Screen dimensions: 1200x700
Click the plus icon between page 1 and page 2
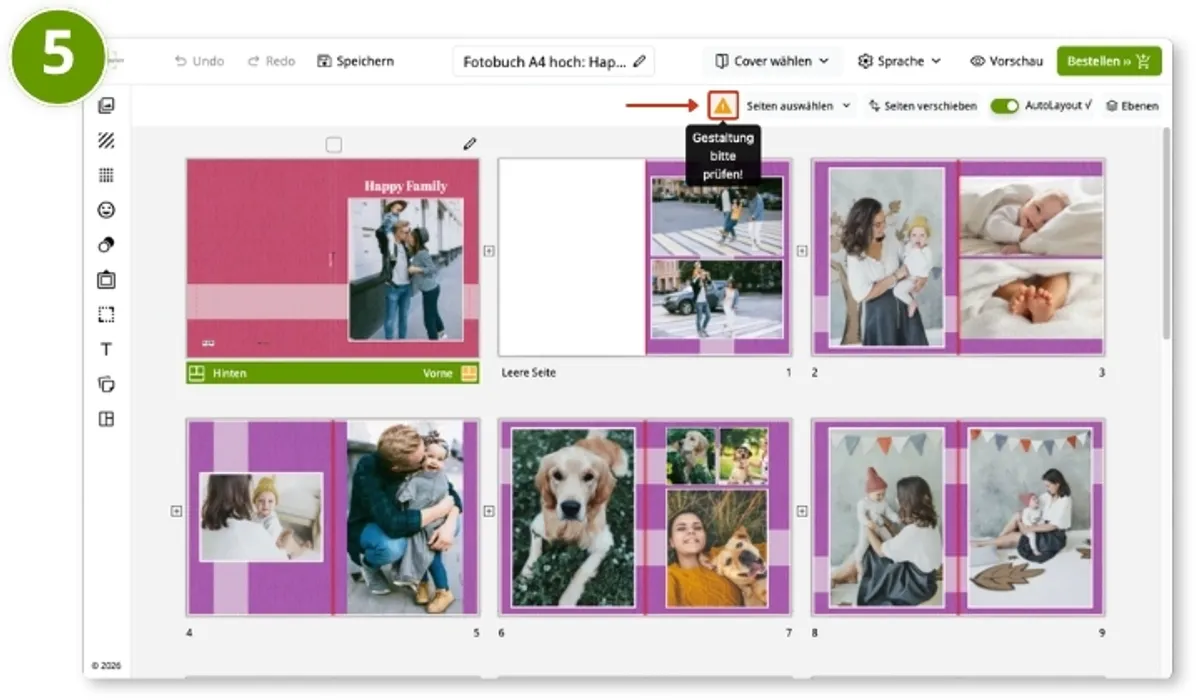(802, 251)
